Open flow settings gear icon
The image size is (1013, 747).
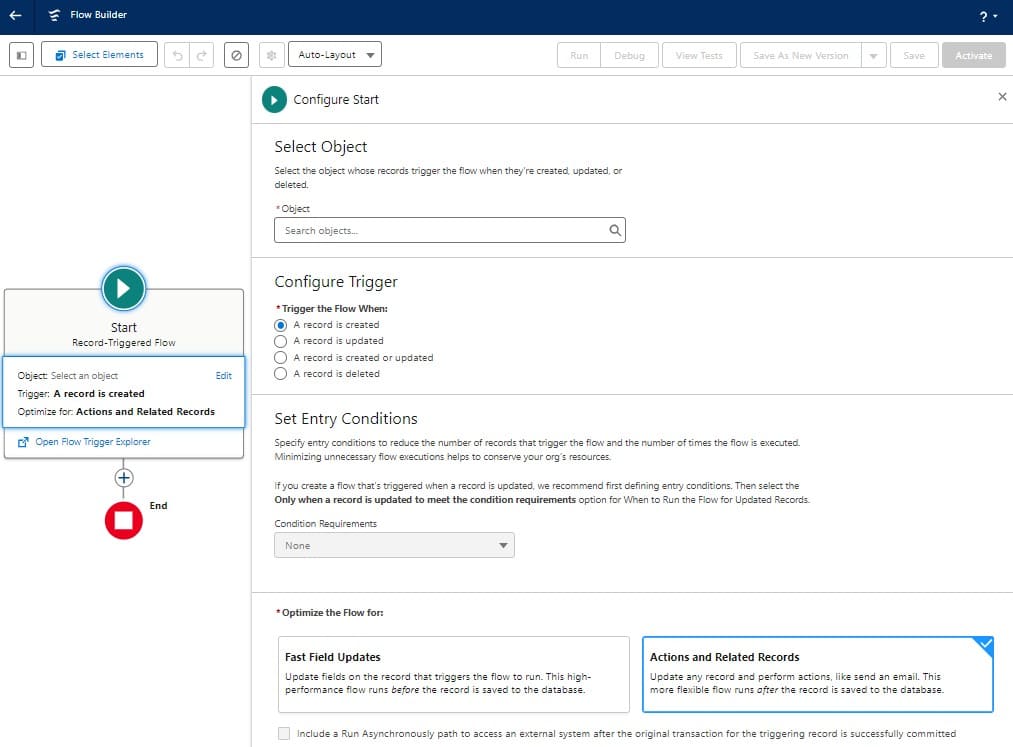[271, 56]
